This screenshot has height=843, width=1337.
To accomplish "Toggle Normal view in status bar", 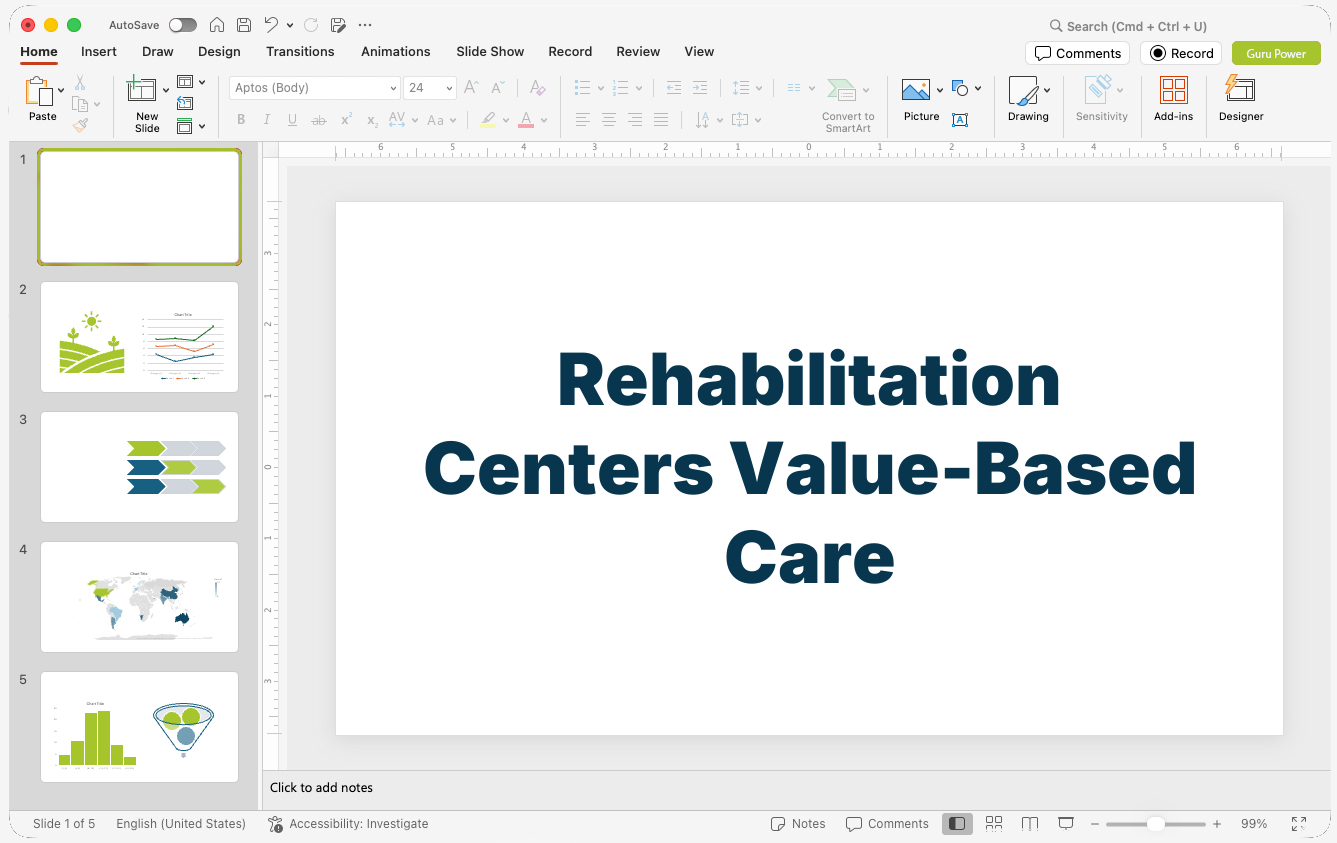I will pyautogui.click(x=958, y=823).
